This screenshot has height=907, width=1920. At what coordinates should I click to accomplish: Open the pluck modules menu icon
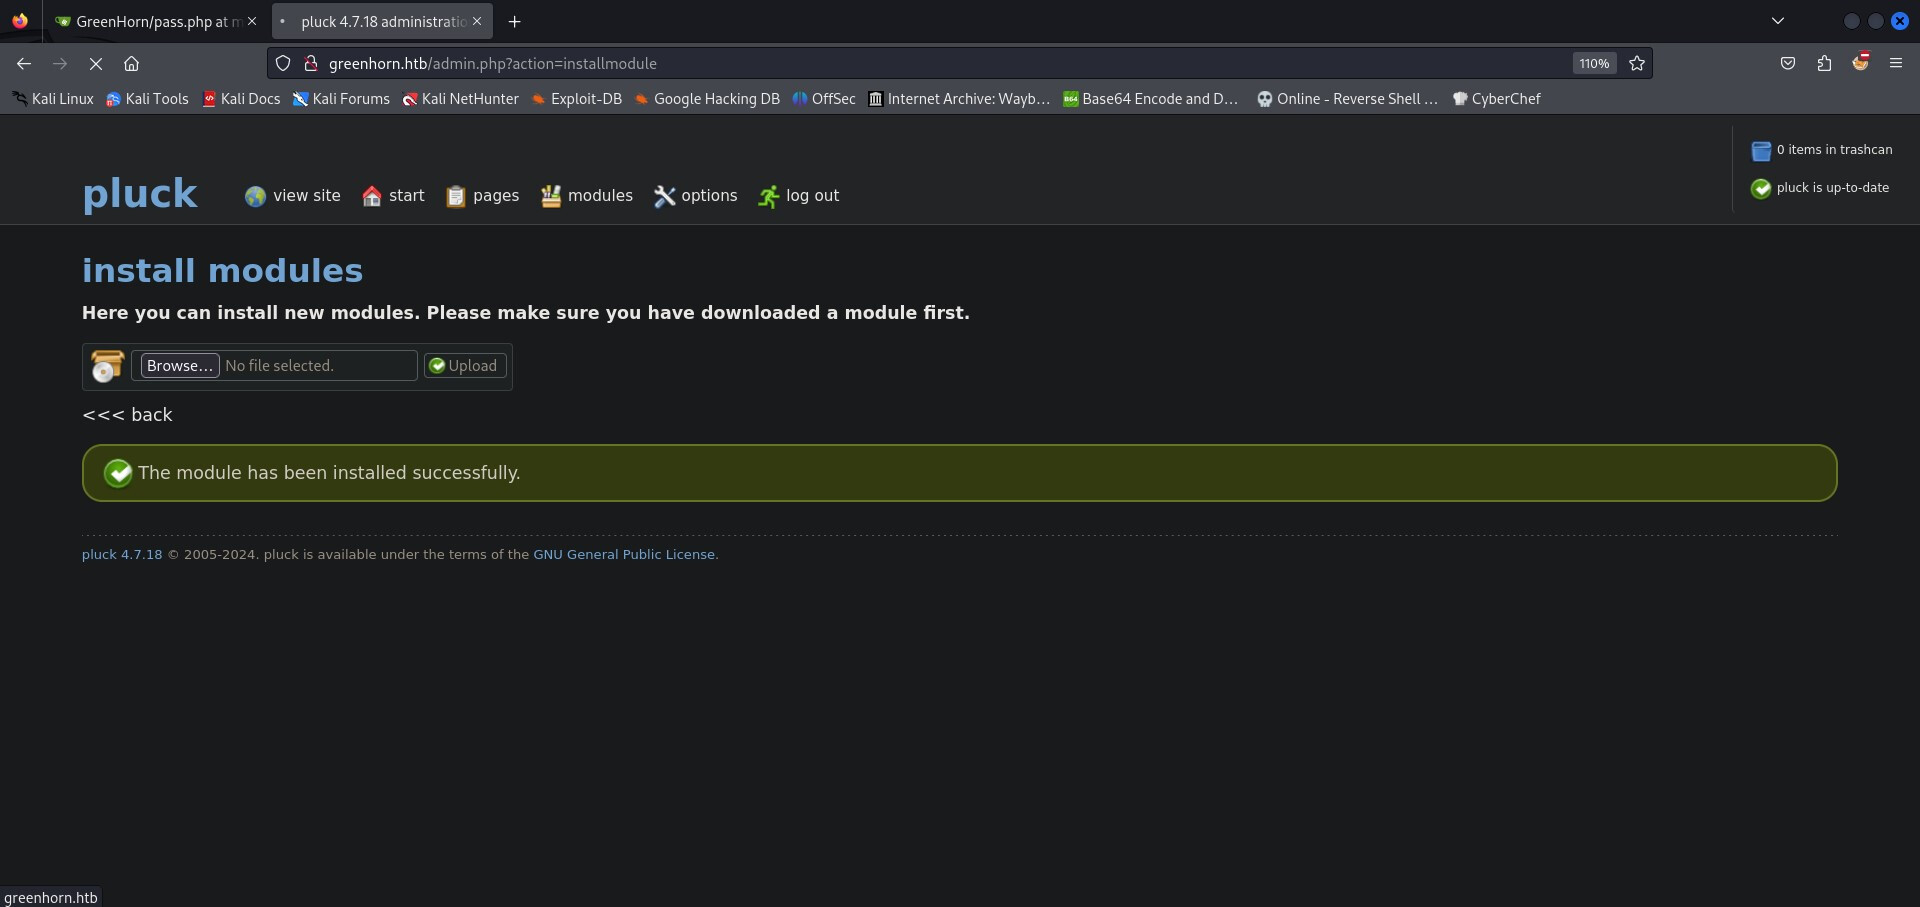tap(551, 196)
